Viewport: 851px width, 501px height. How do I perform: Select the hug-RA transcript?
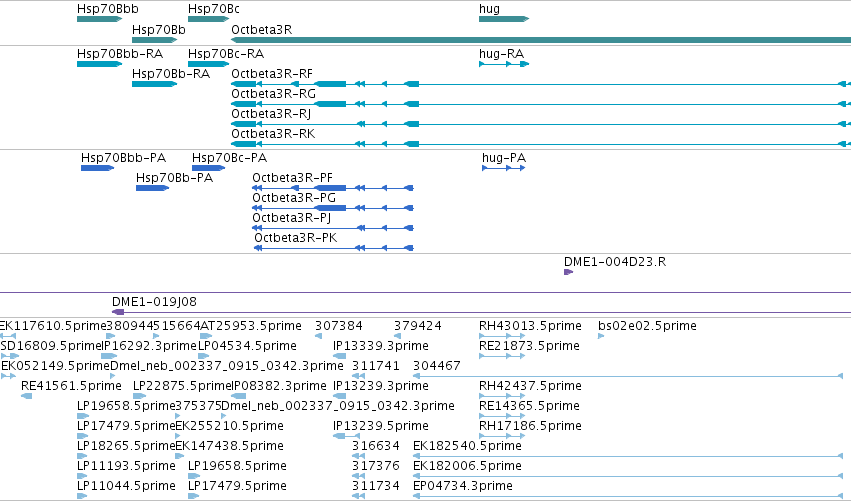point(501,54)
